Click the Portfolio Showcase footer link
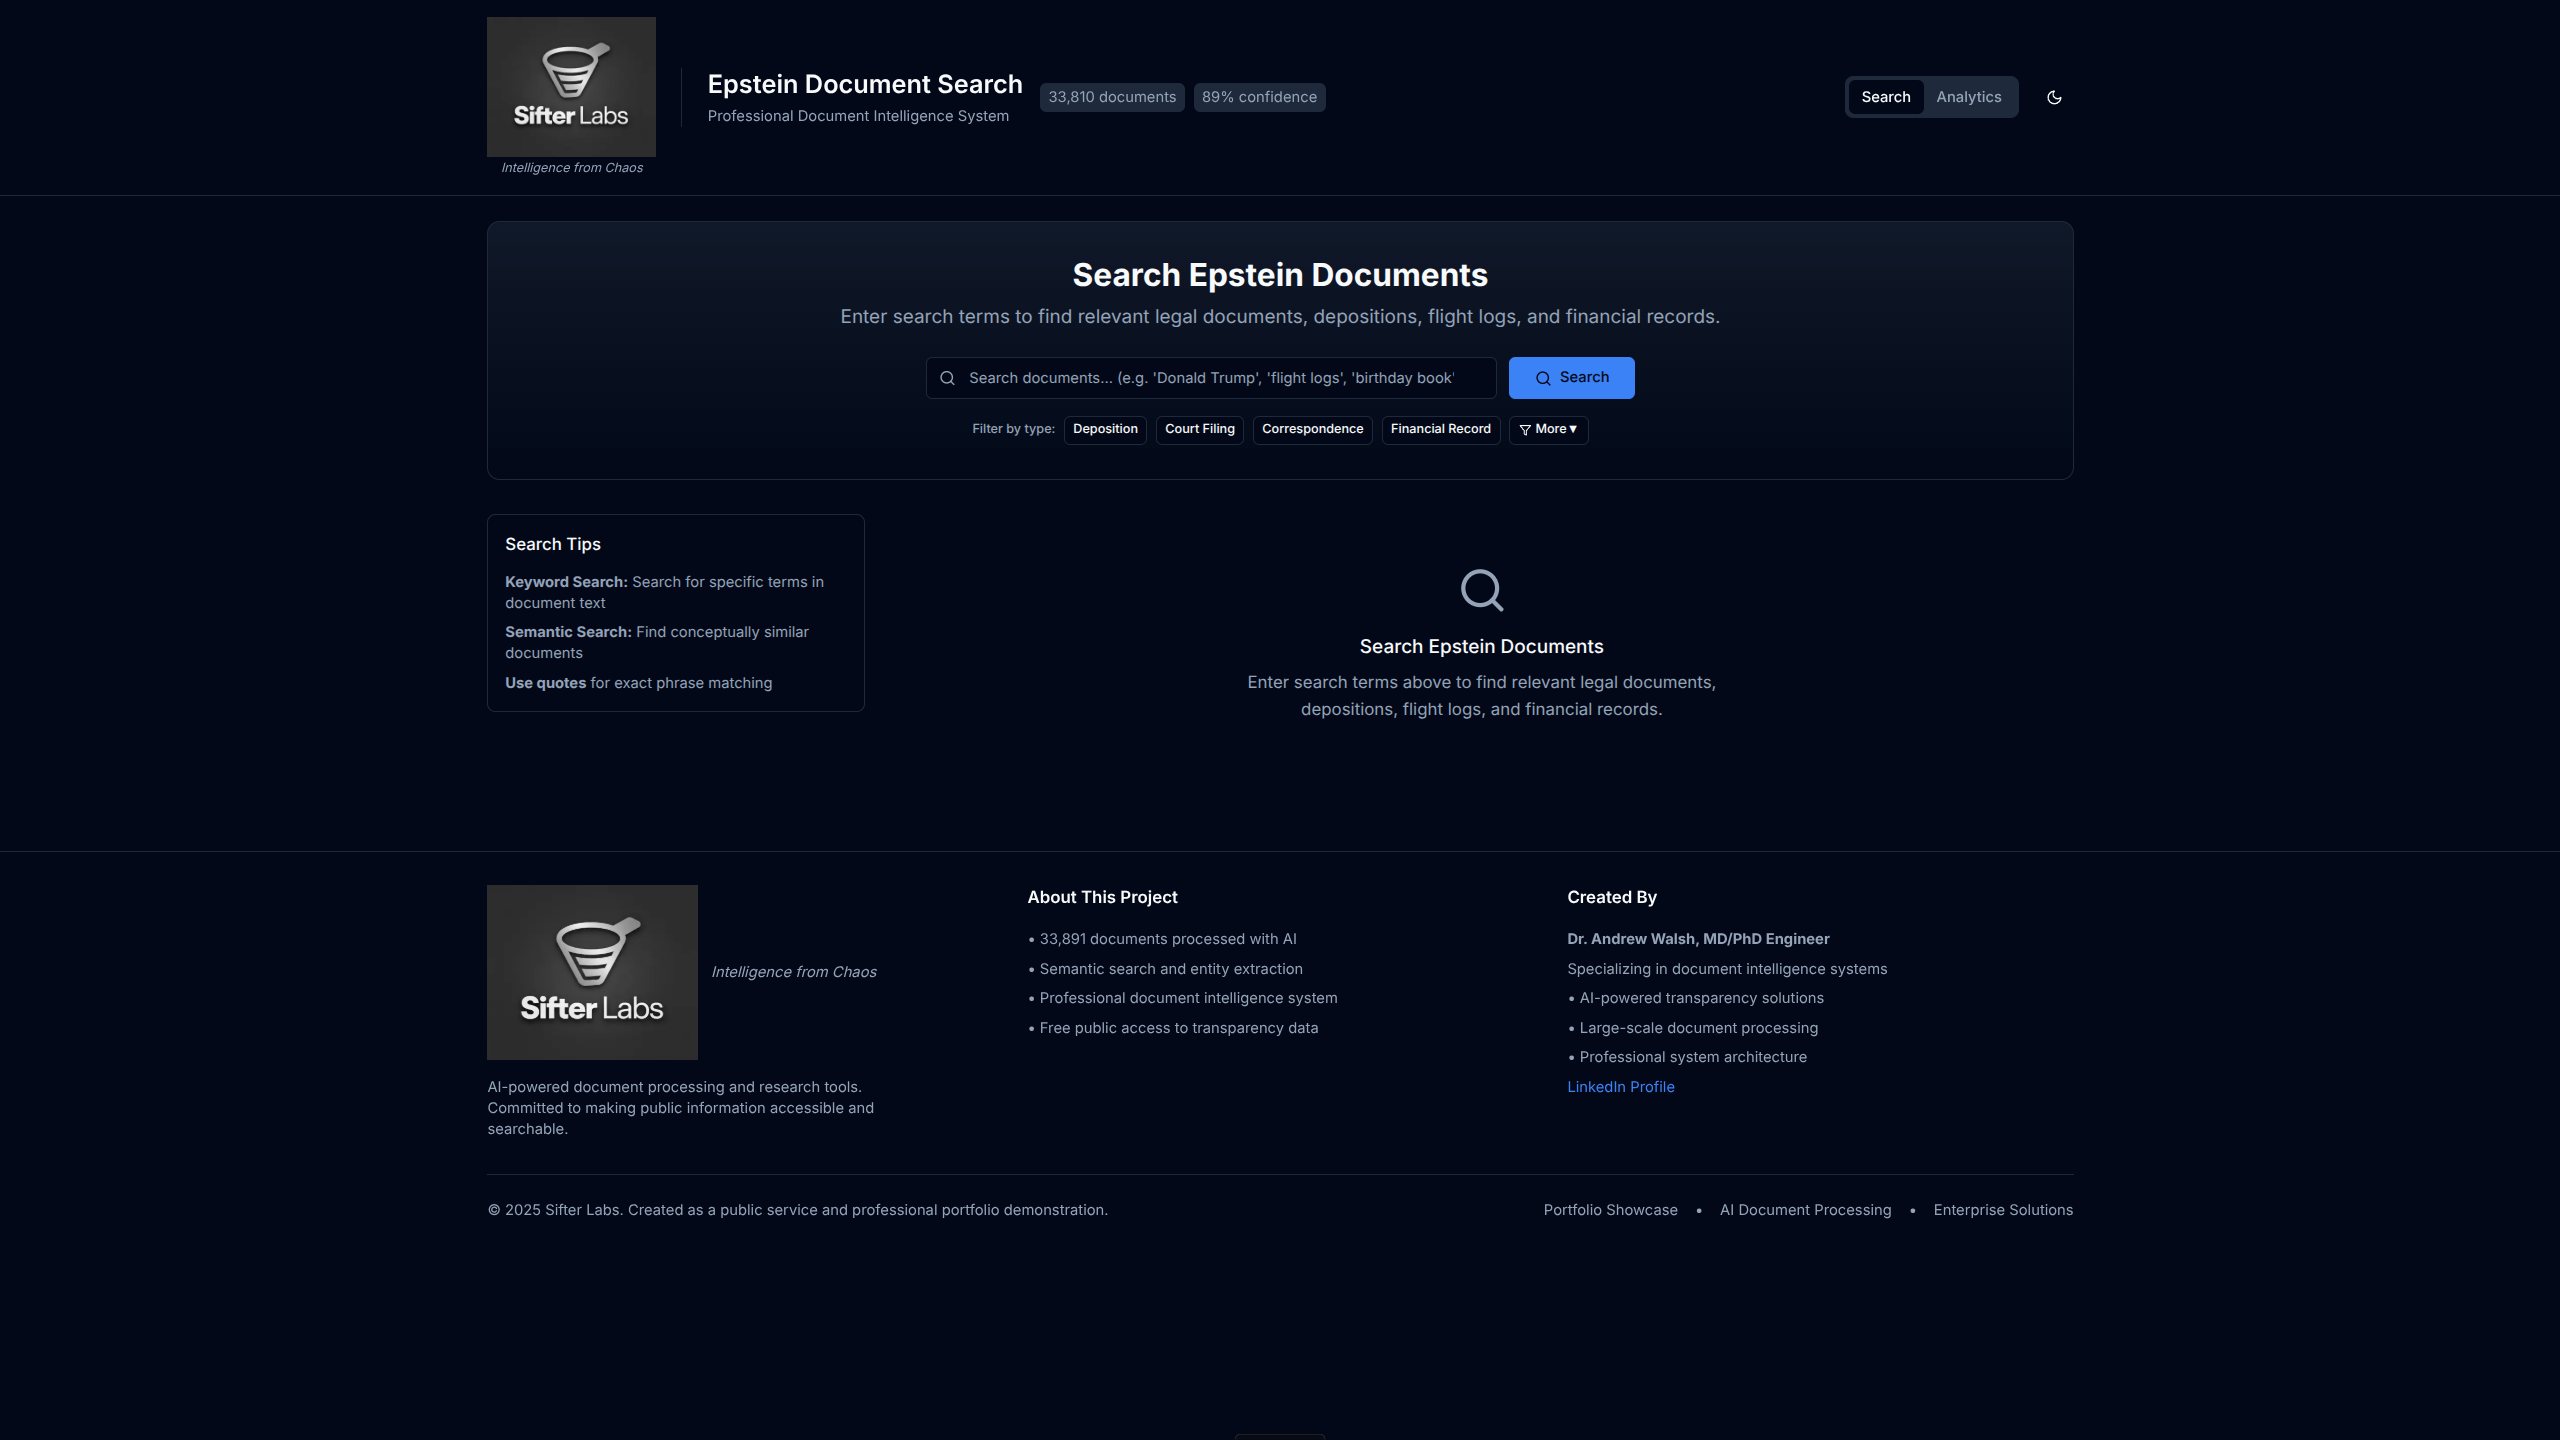The height and width of the screenshot is (1440, 2560). 1610,1210
